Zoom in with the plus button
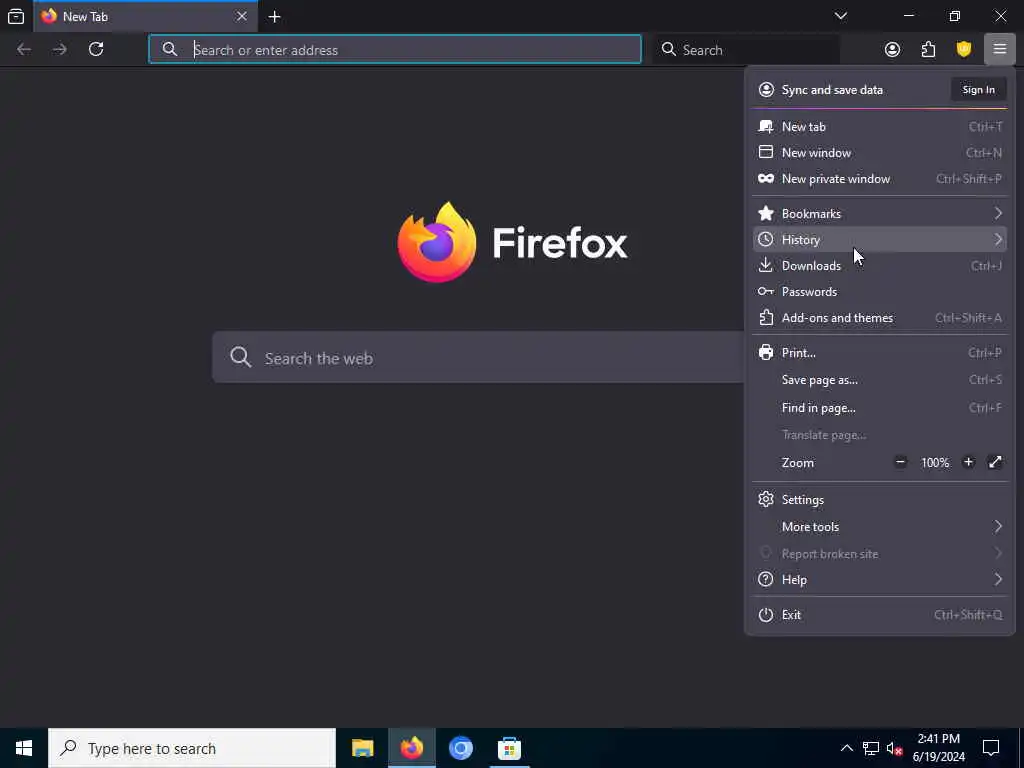This screenshot has height=768, width=1024. click(968, 462)
